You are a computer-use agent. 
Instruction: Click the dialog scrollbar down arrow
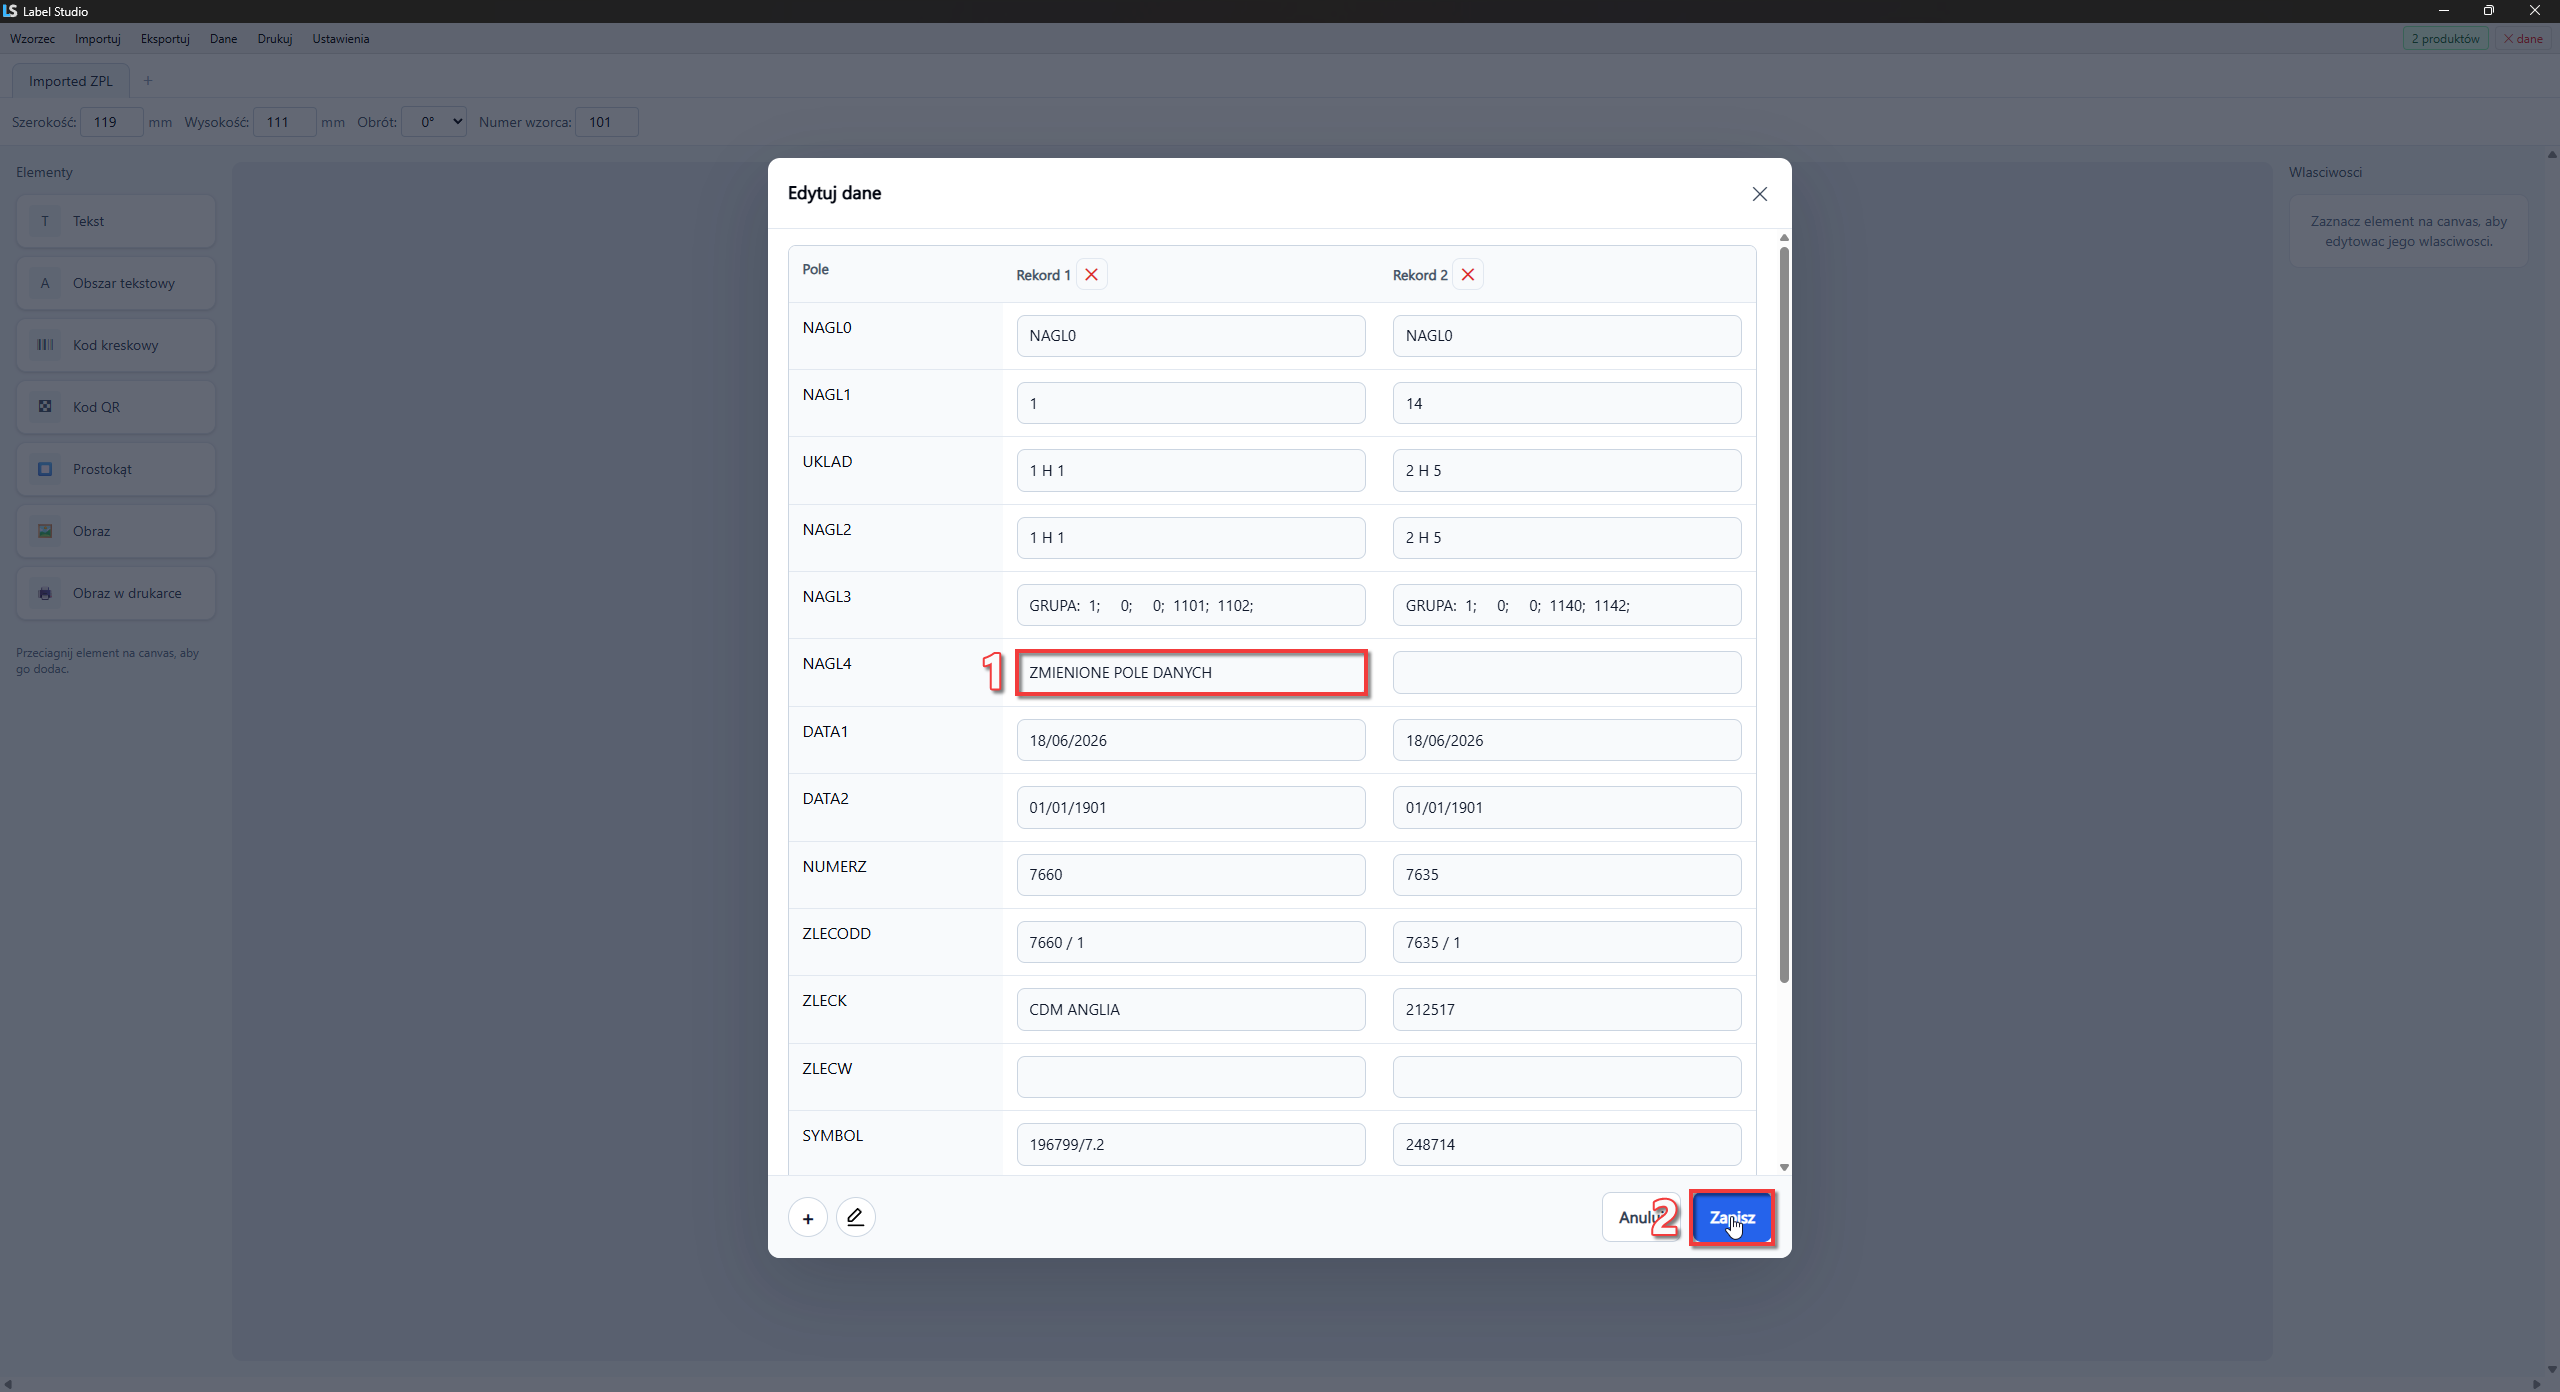1784,1167
